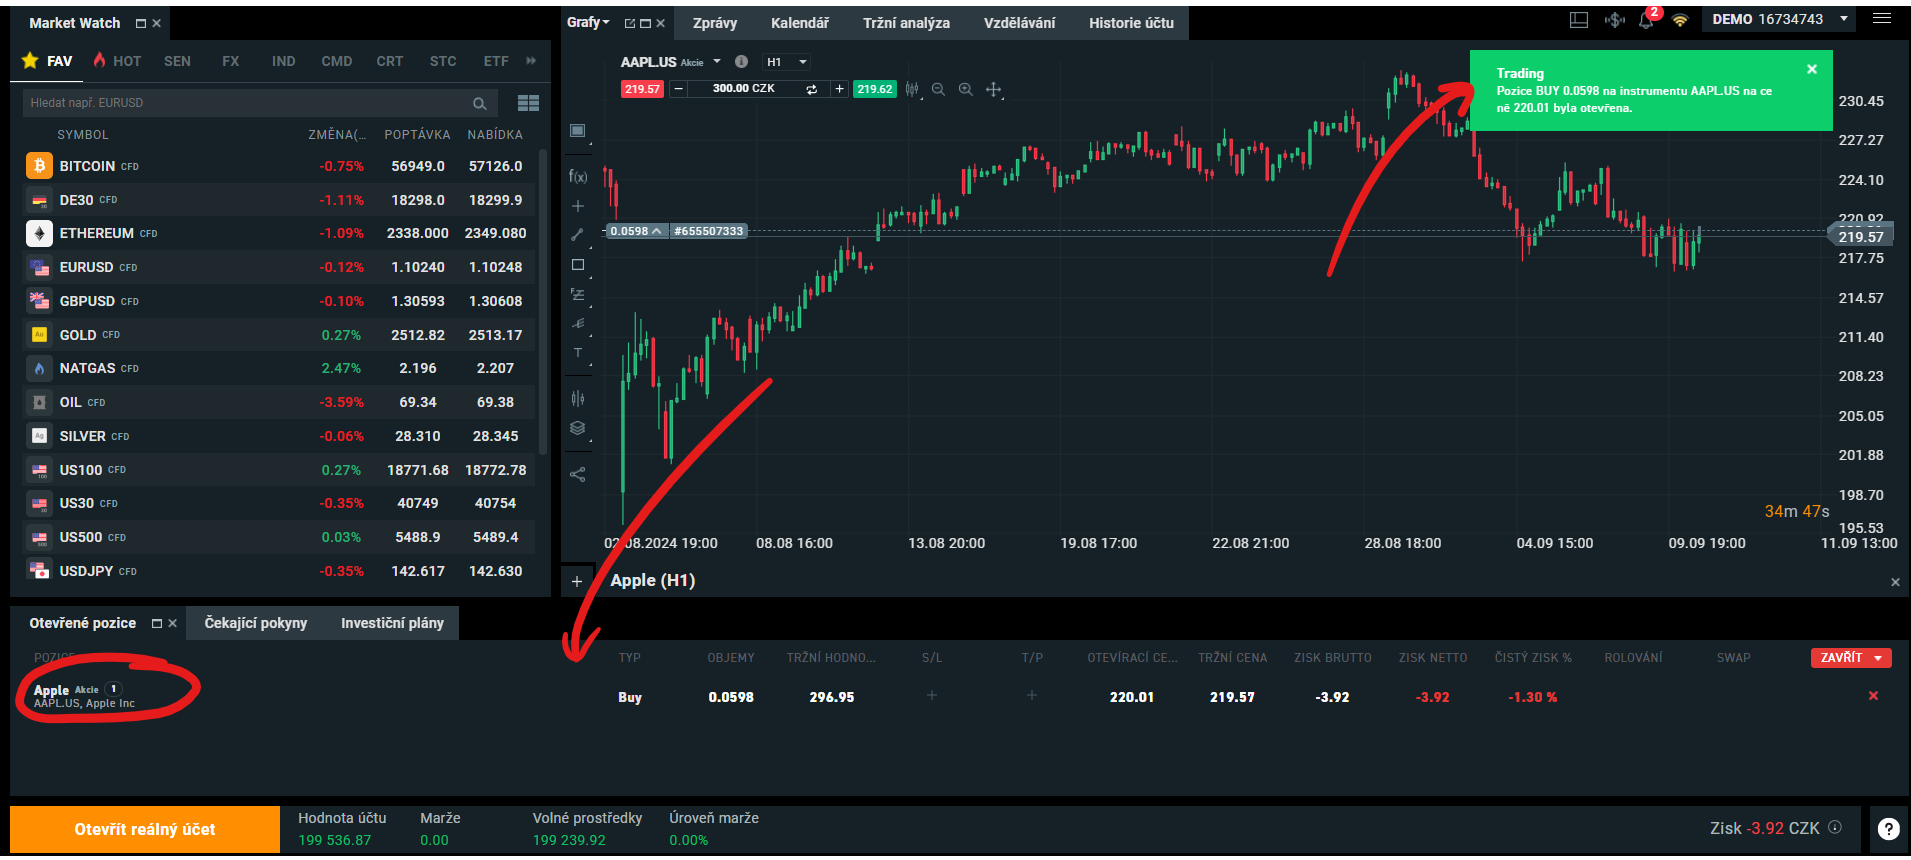
Task: Expand the H1 timeframe dropdown
Action: click(787, 62)
